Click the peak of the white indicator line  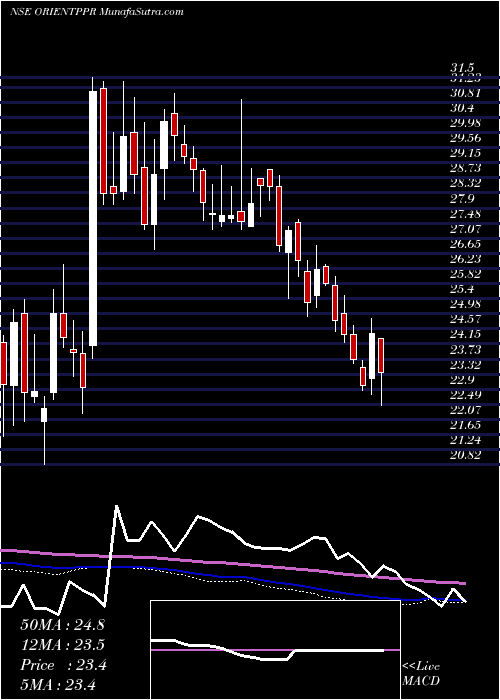coord(117,506)
